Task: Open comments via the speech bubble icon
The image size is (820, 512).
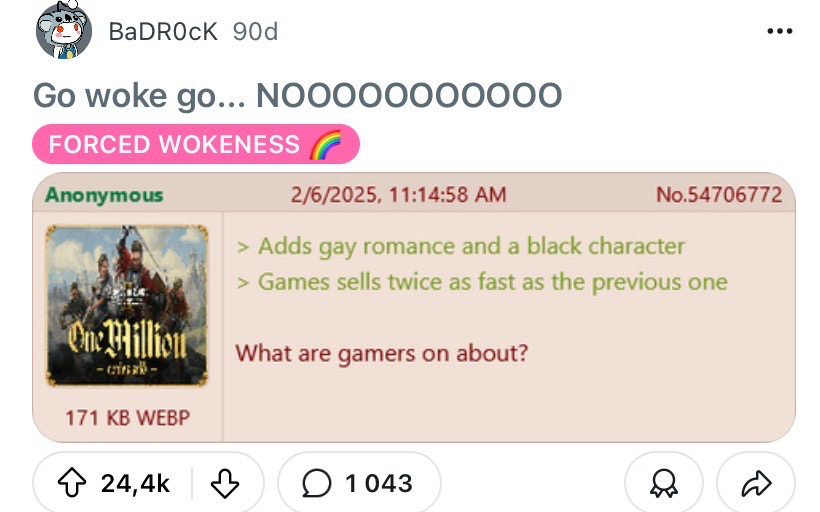Action: point(316,482)
